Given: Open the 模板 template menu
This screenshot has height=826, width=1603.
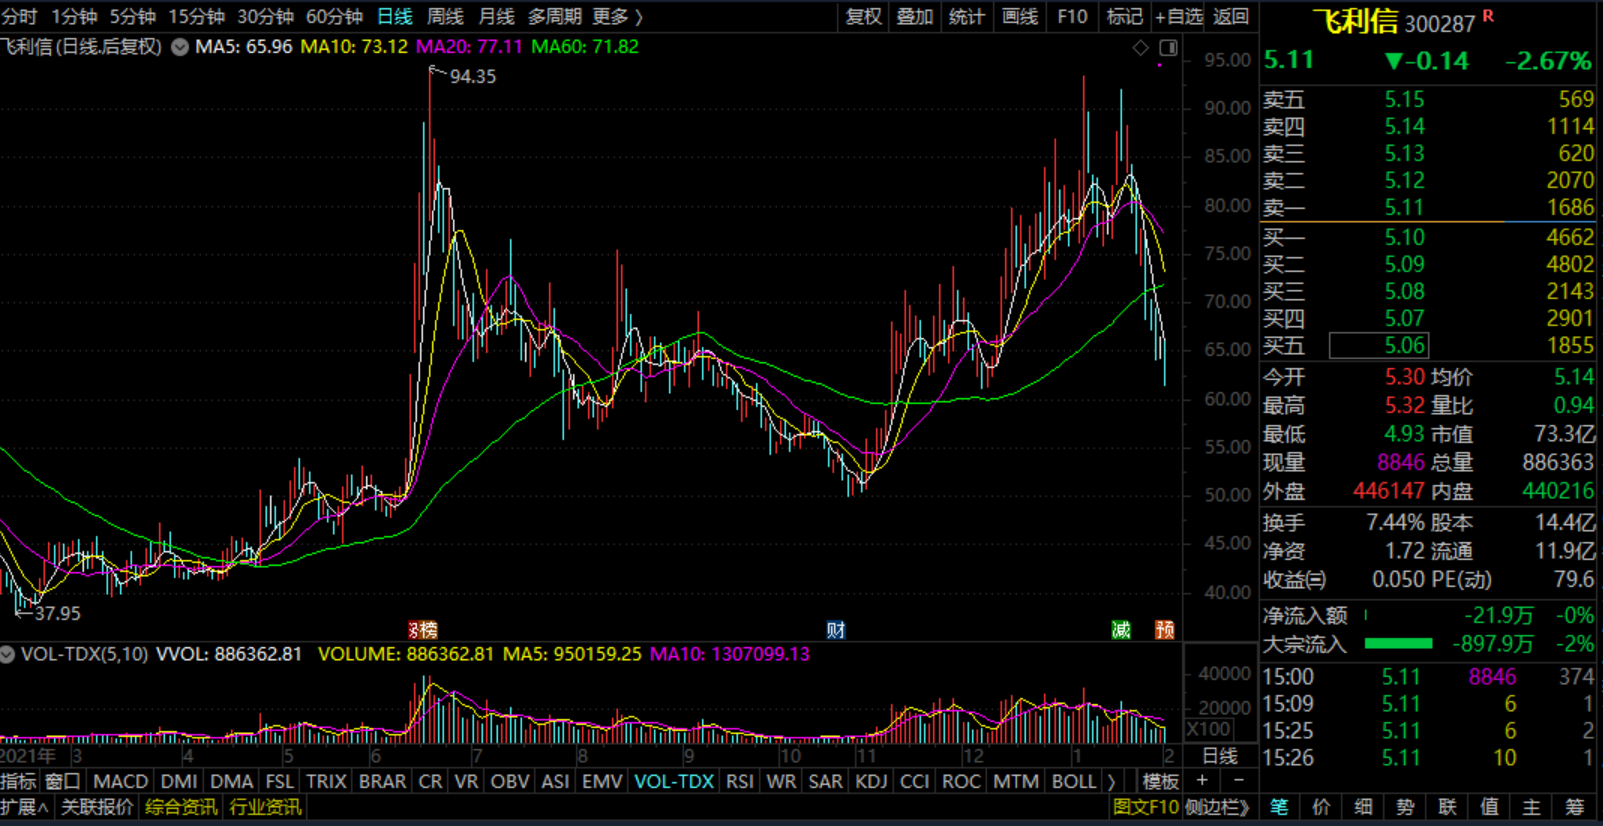Looking at the screenshot, I should pyautogui.click(x=1160, y=781).
